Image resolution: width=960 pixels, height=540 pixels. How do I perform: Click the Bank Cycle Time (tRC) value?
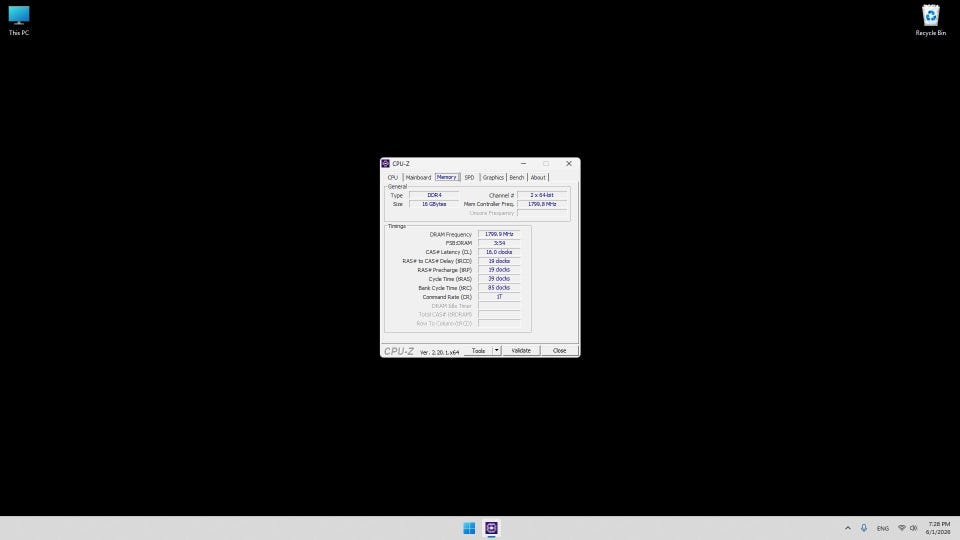coord(499,287)
